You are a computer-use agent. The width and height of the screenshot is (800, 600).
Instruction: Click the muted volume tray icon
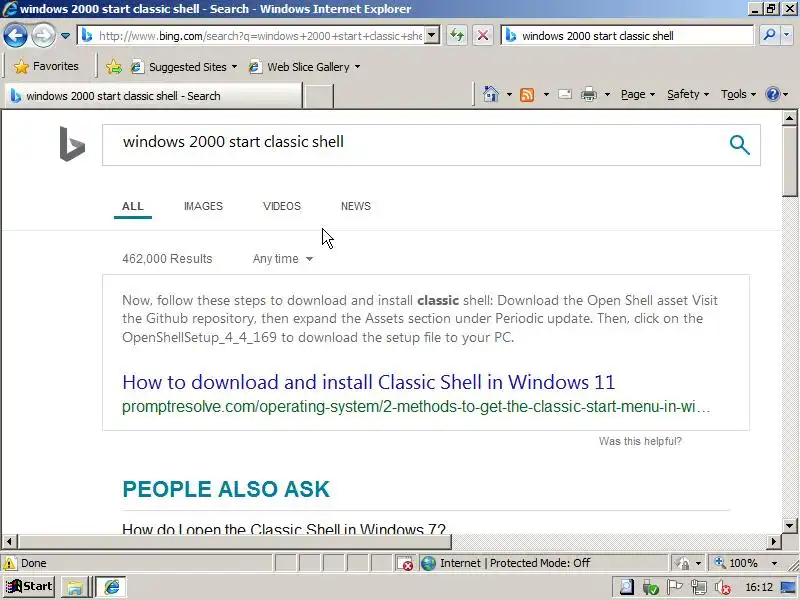(722, 587)
